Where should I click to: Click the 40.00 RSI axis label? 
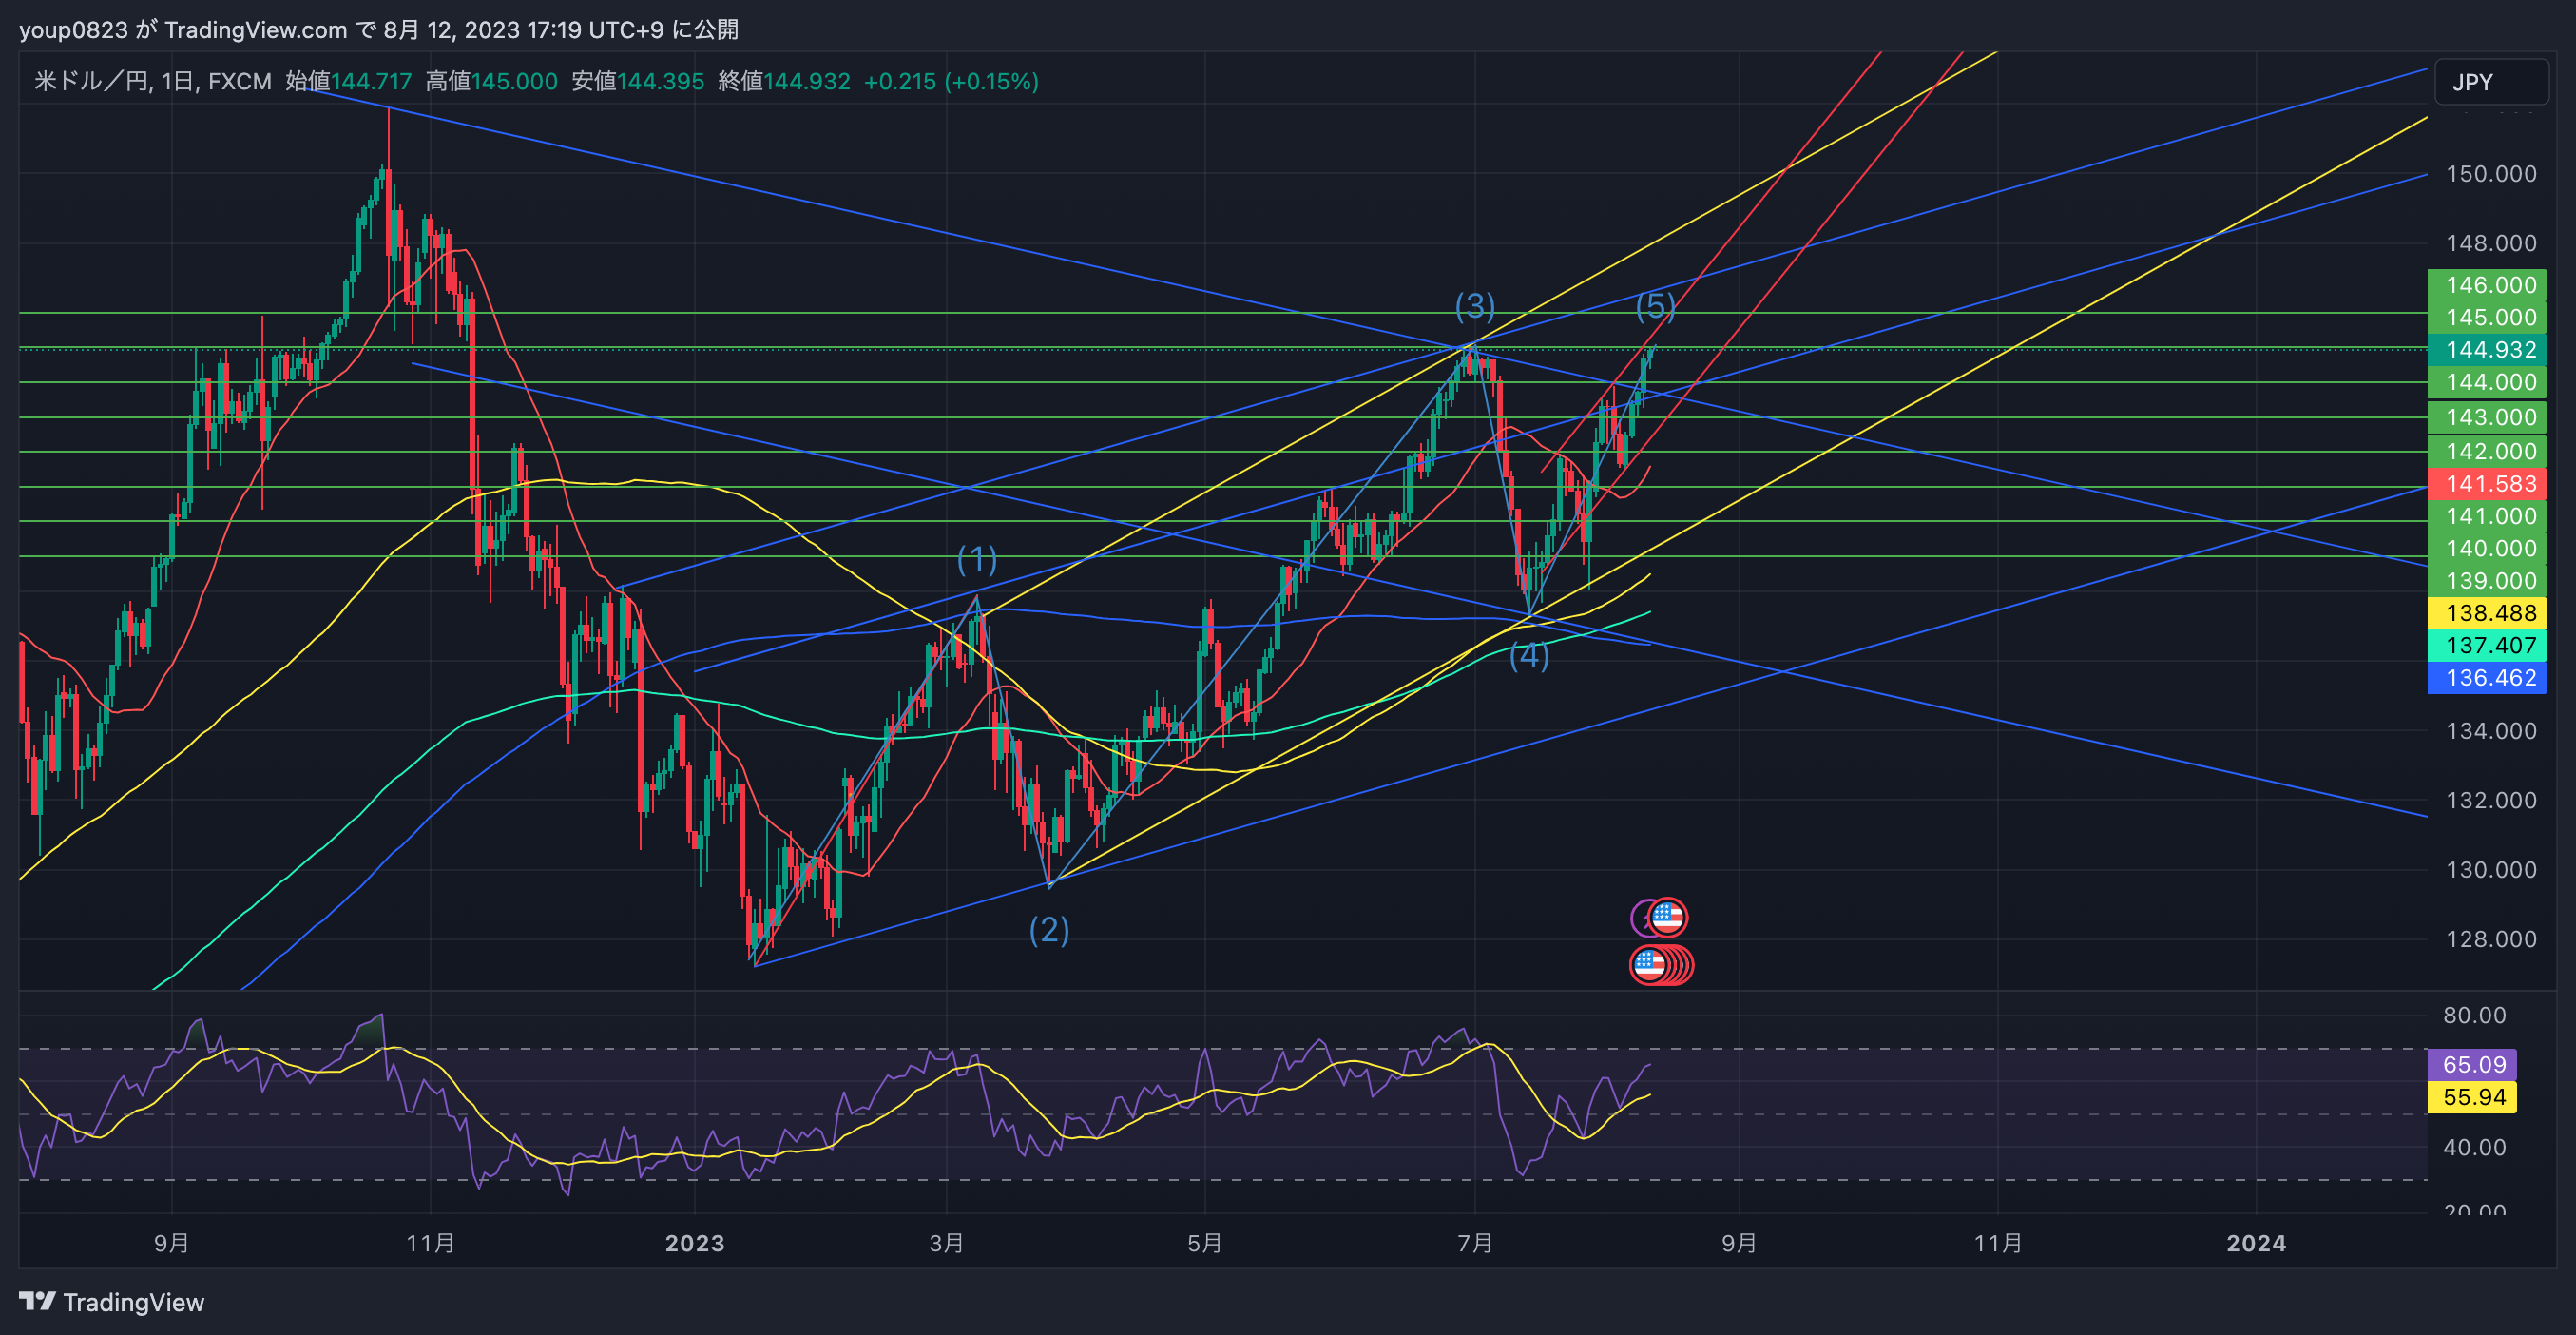tap(2474, 1147)
